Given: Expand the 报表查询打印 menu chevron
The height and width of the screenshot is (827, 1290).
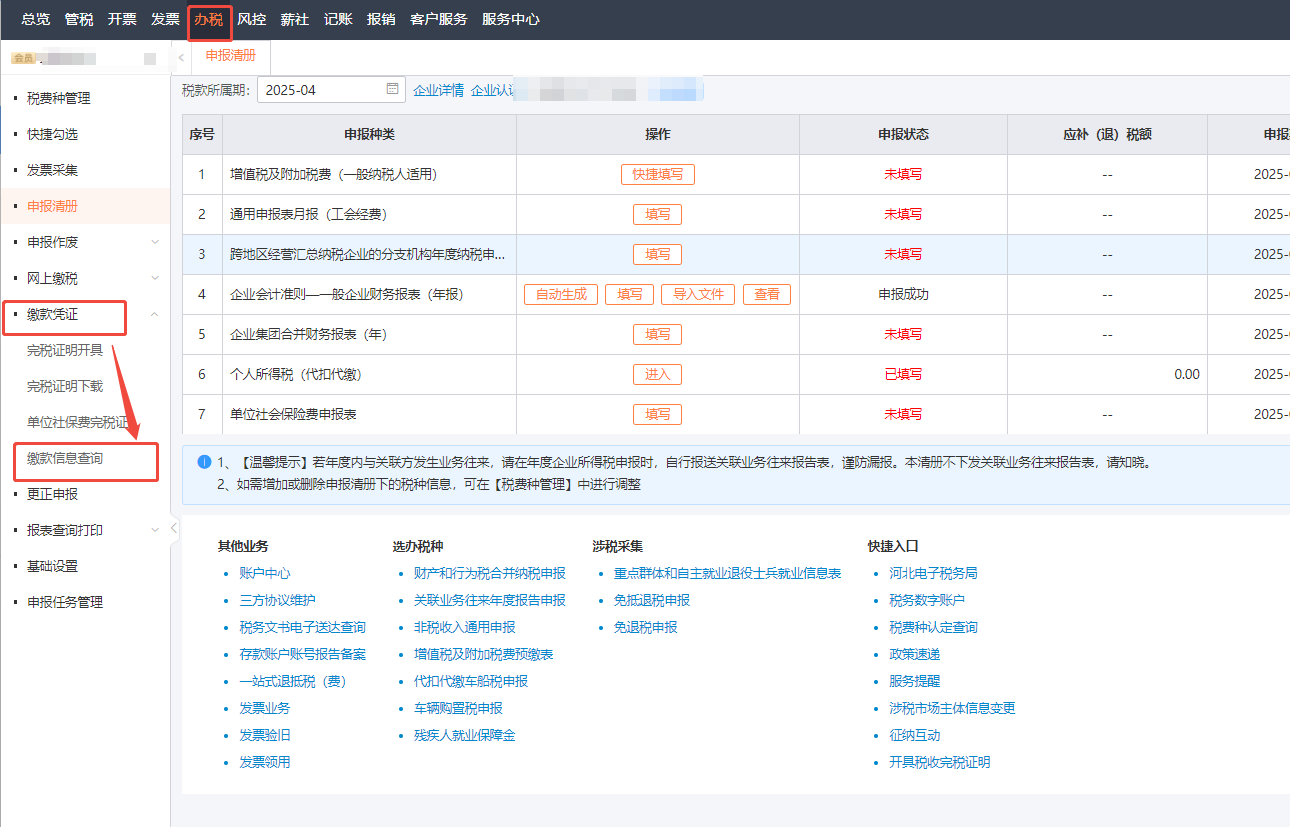Looking at the screenshot, I should pos(155,530).
